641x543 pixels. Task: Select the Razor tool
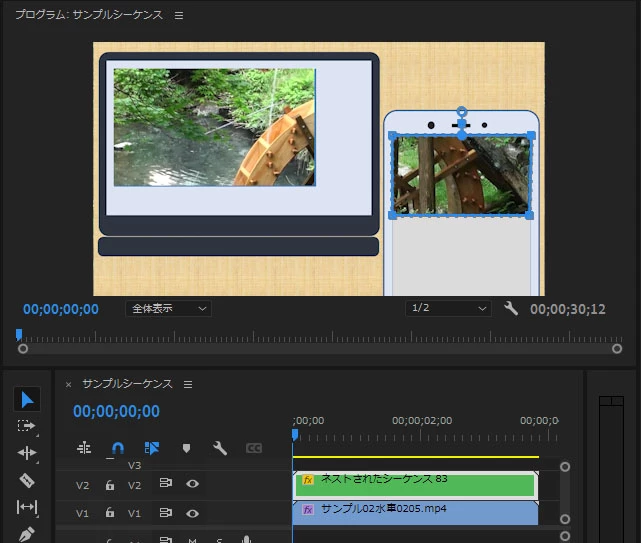tap(27, 480)
